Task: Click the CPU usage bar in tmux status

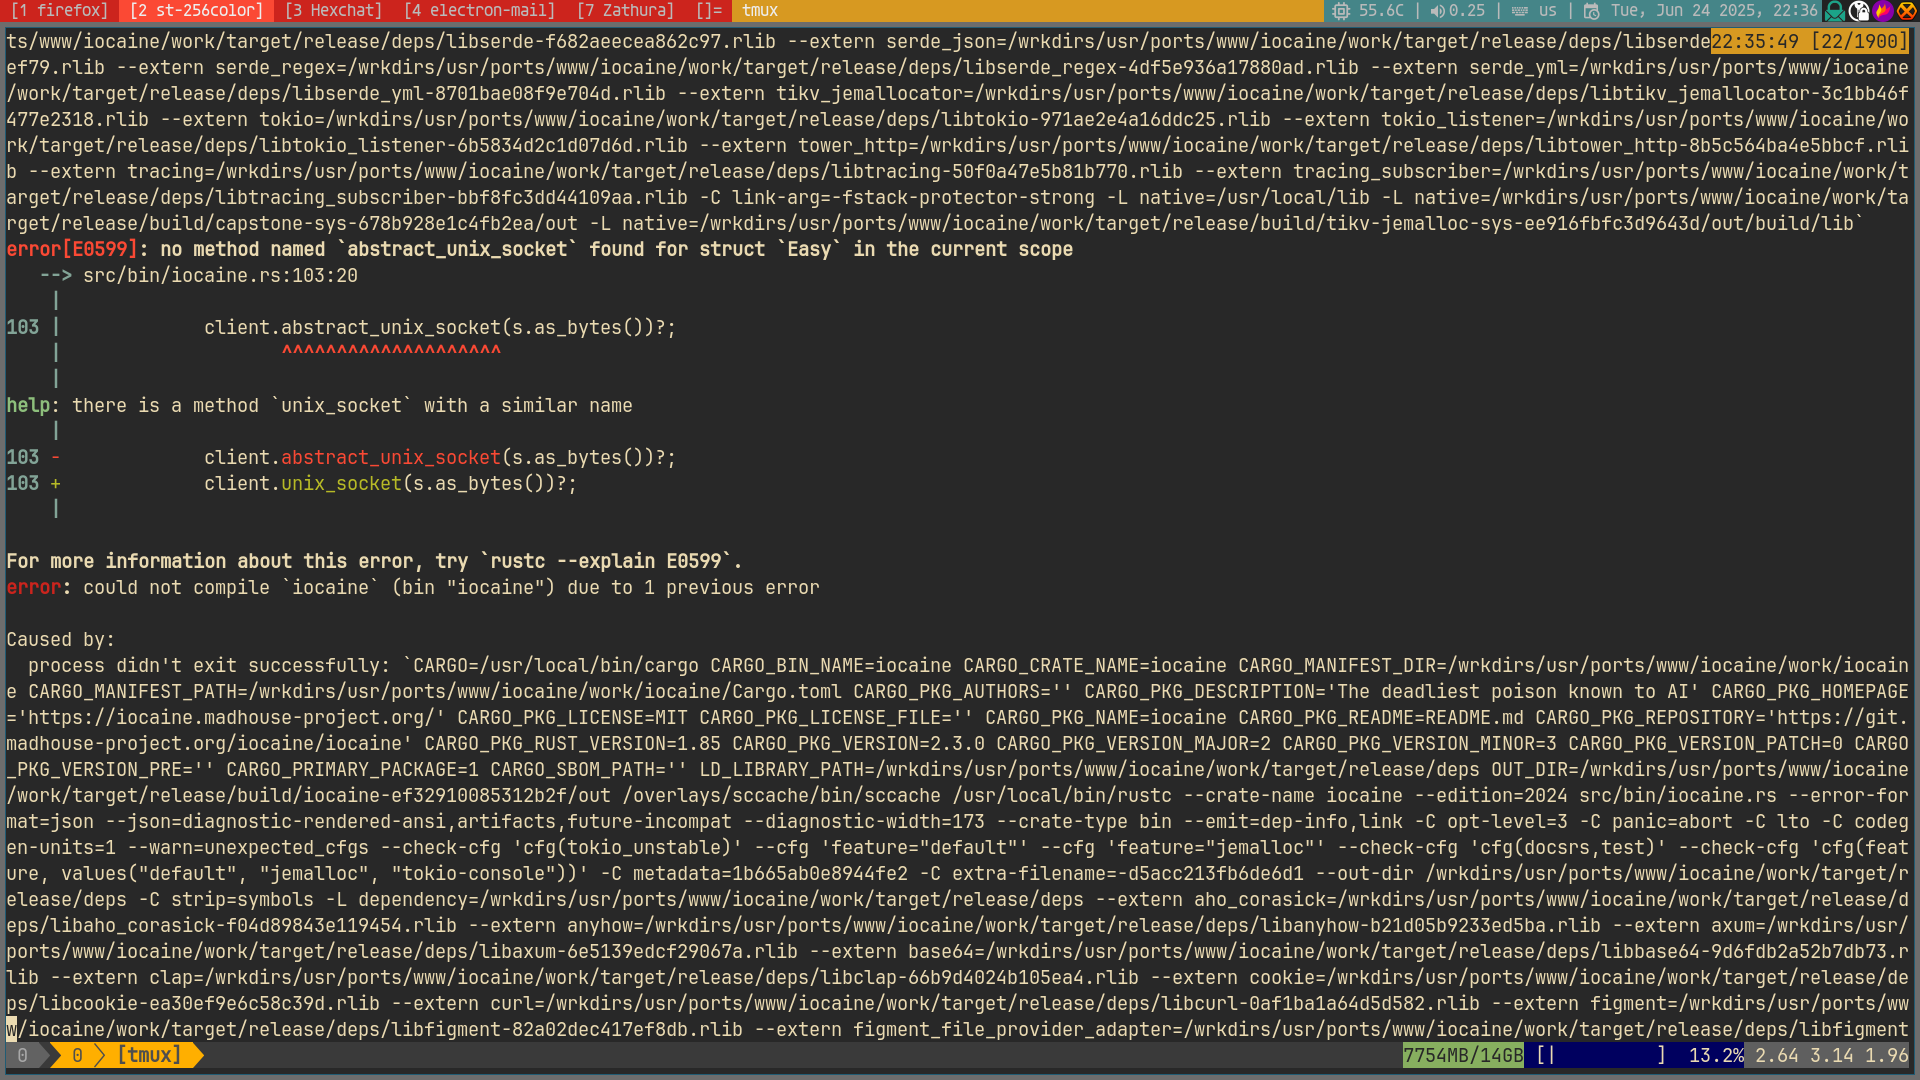Action: click(x=1601, y=1055)
